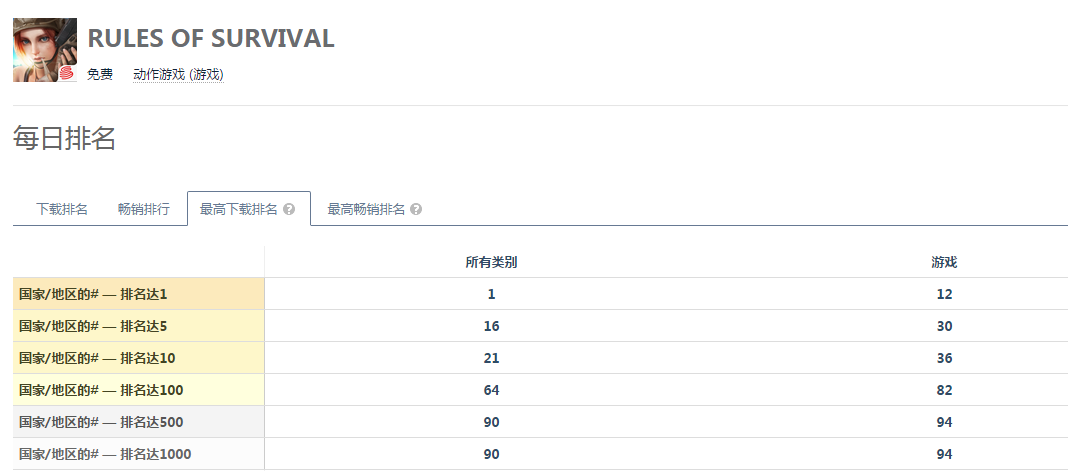Click value 64 in 所有类别 column
This screenshot has width=1068, height=471.
[x=491, y=390]
